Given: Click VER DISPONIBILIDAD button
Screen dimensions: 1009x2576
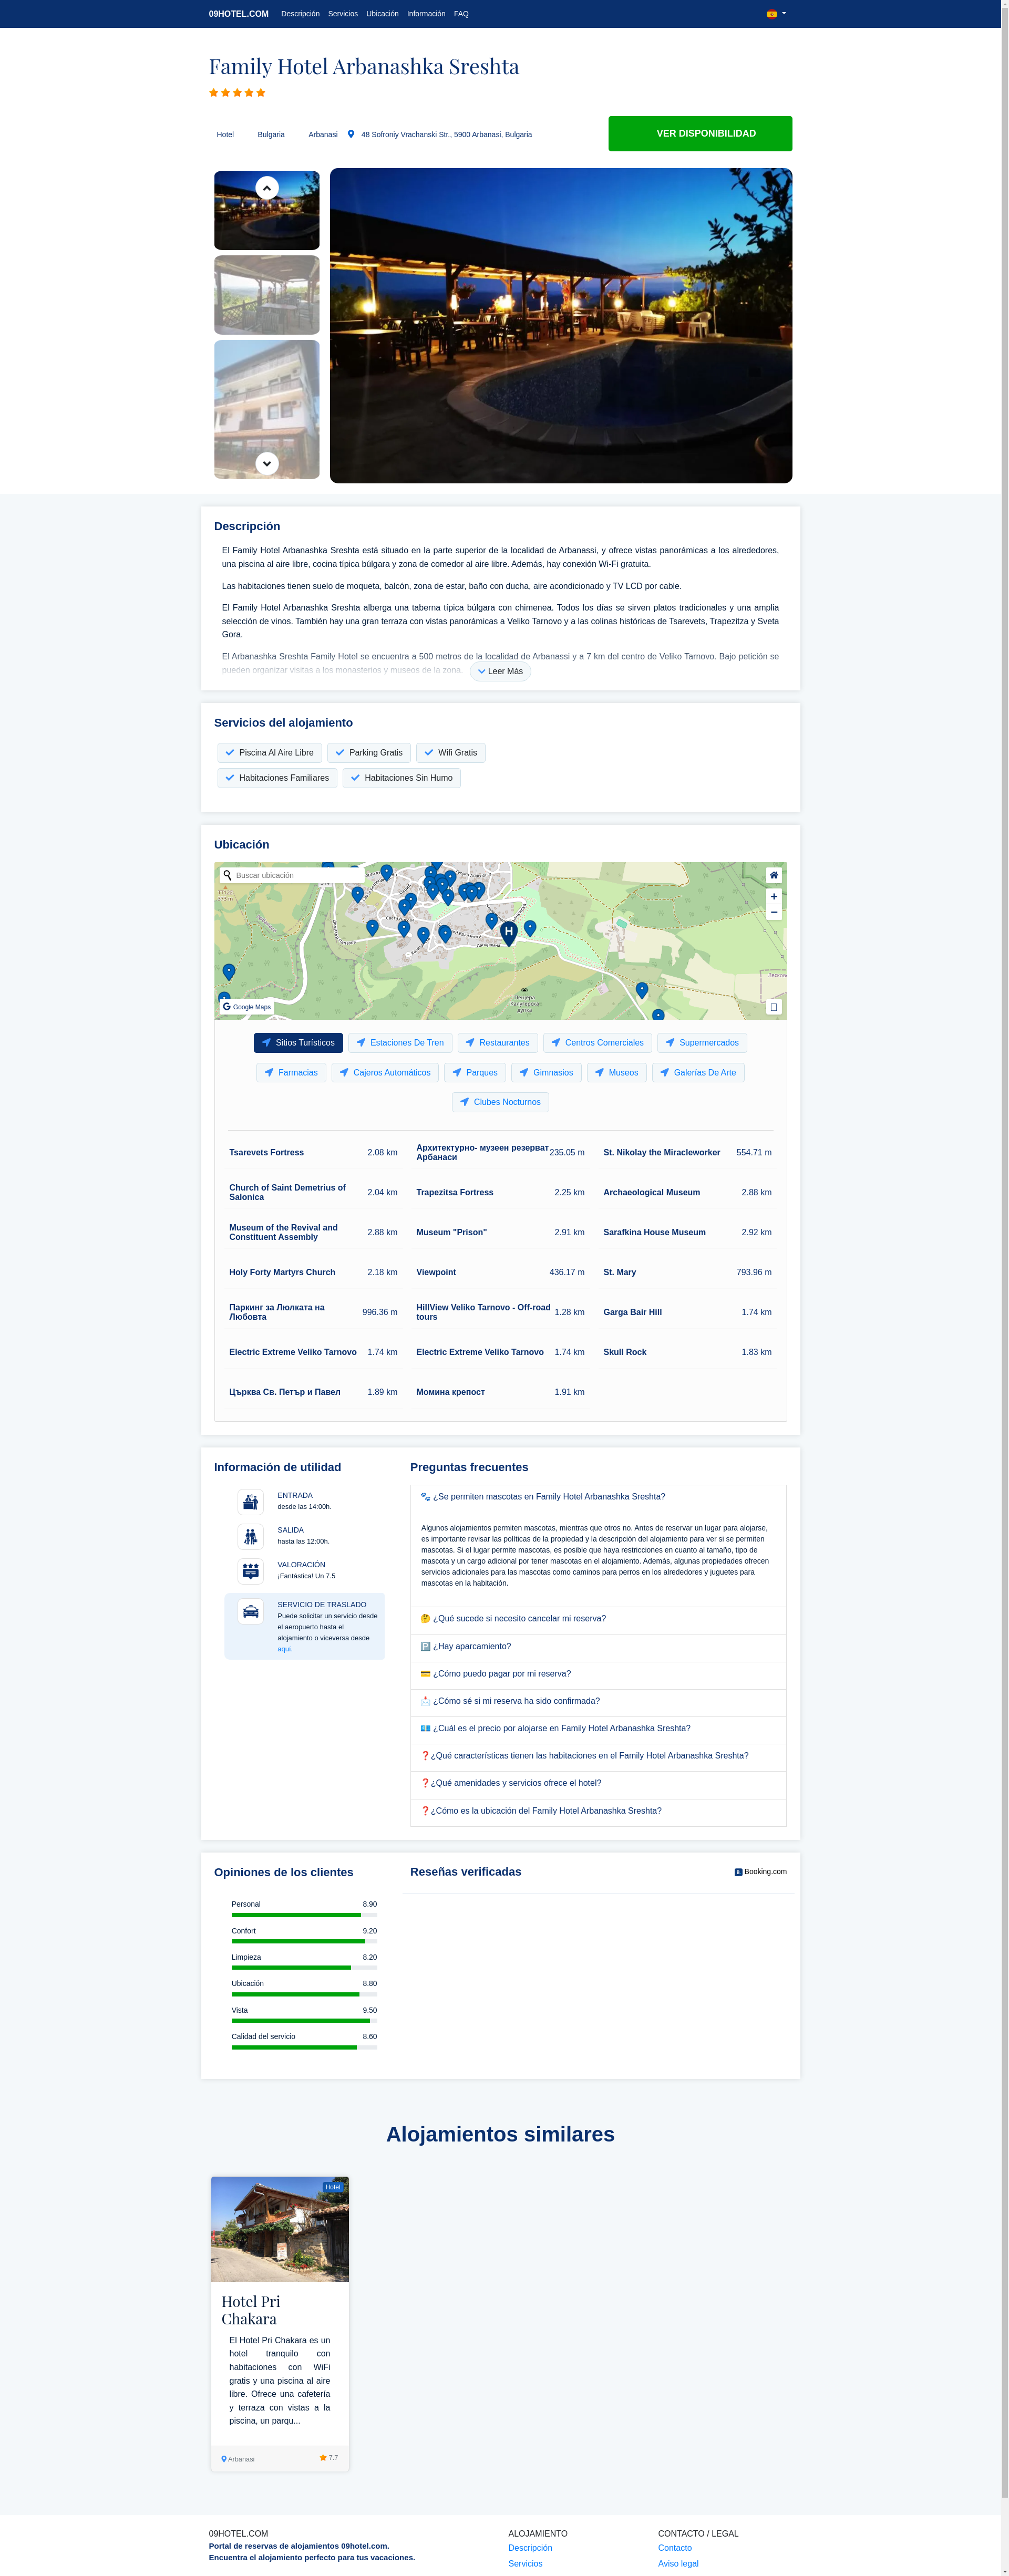Looking at the screenshot, I should pos(700,134).
